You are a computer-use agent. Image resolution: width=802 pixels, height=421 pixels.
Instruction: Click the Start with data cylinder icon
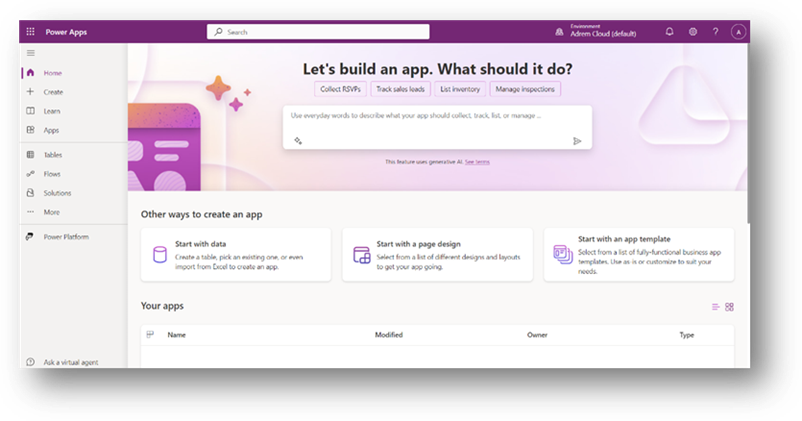coord(160,255)
